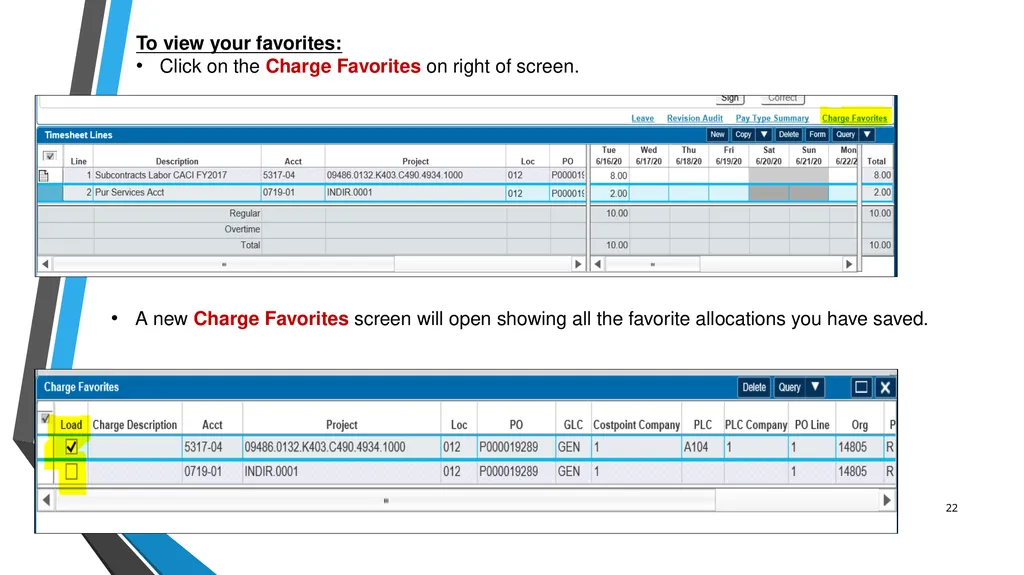This screenshot has width=1024, height=575.
Task: Select INDIR.0001 project in Charge Favorites
Action: tap(342, 471)
